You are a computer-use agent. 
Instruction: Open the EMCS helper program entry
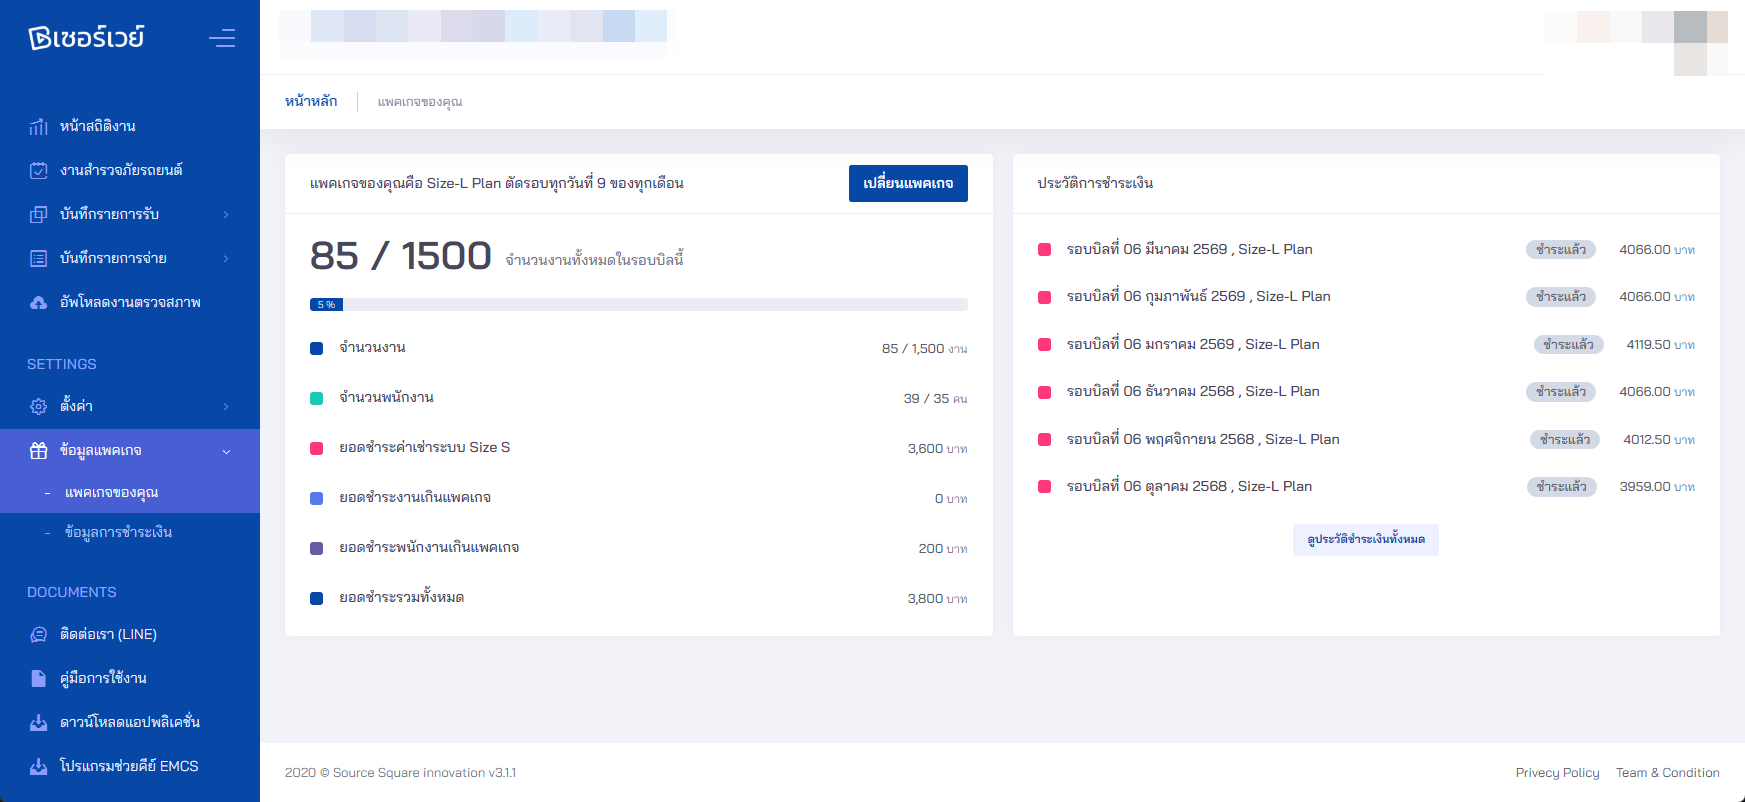click(128, 766)
